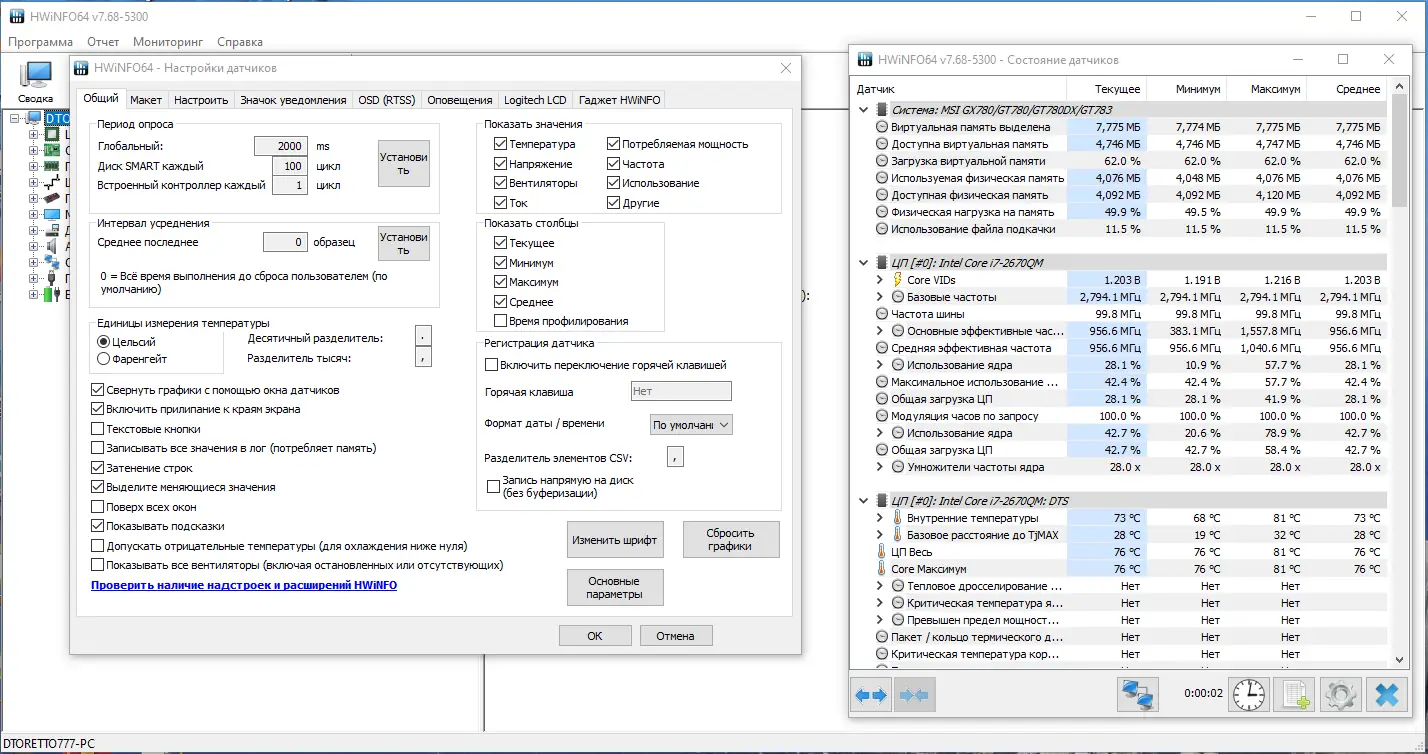Enable the Поверх всех окон checkbox

tap(97, 507)
